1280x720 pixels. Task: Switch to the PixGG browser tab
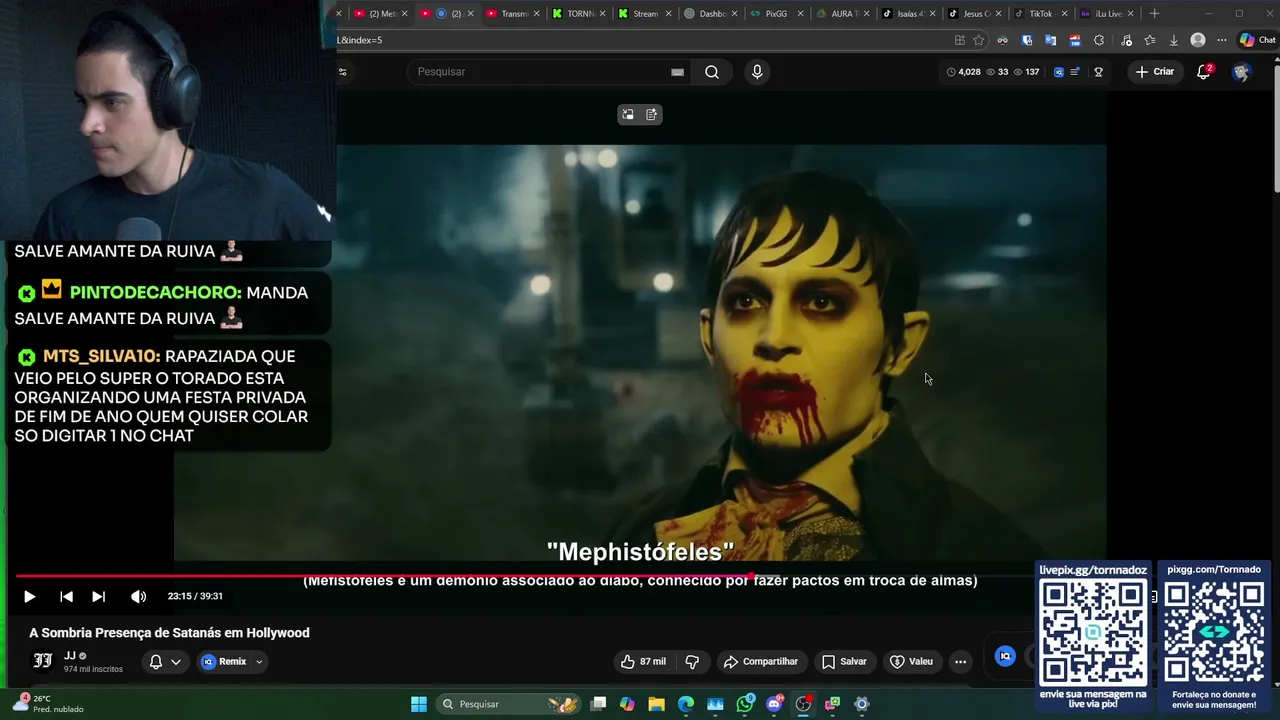tap(776, 14)
